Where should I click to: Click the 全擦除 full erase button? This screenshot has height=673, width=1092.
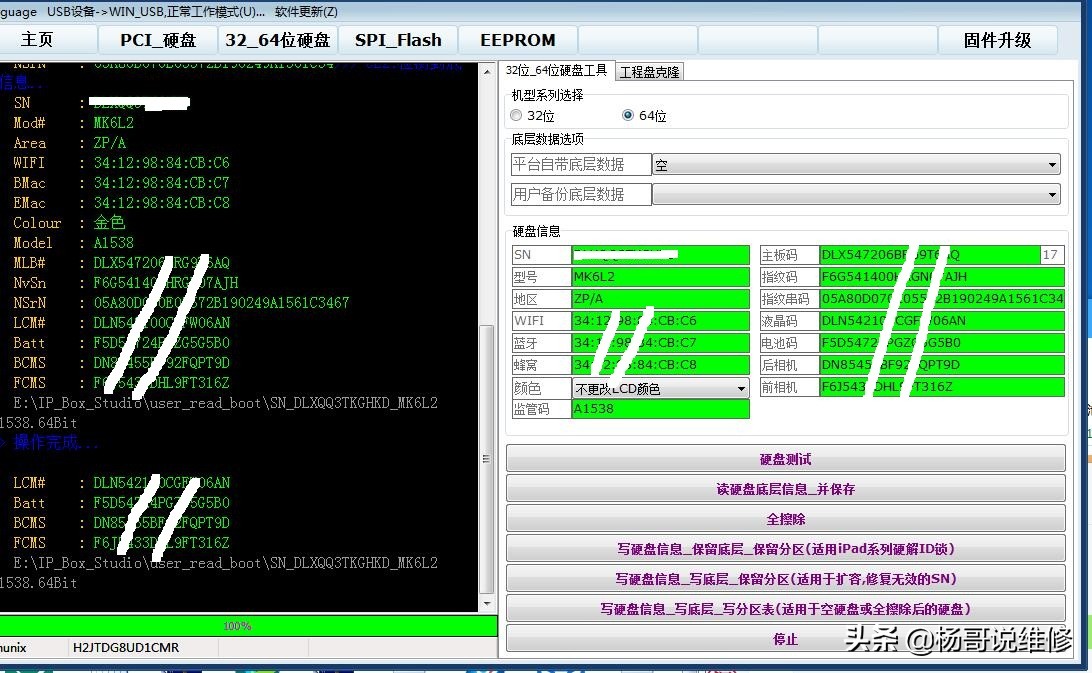coord(783,518)
